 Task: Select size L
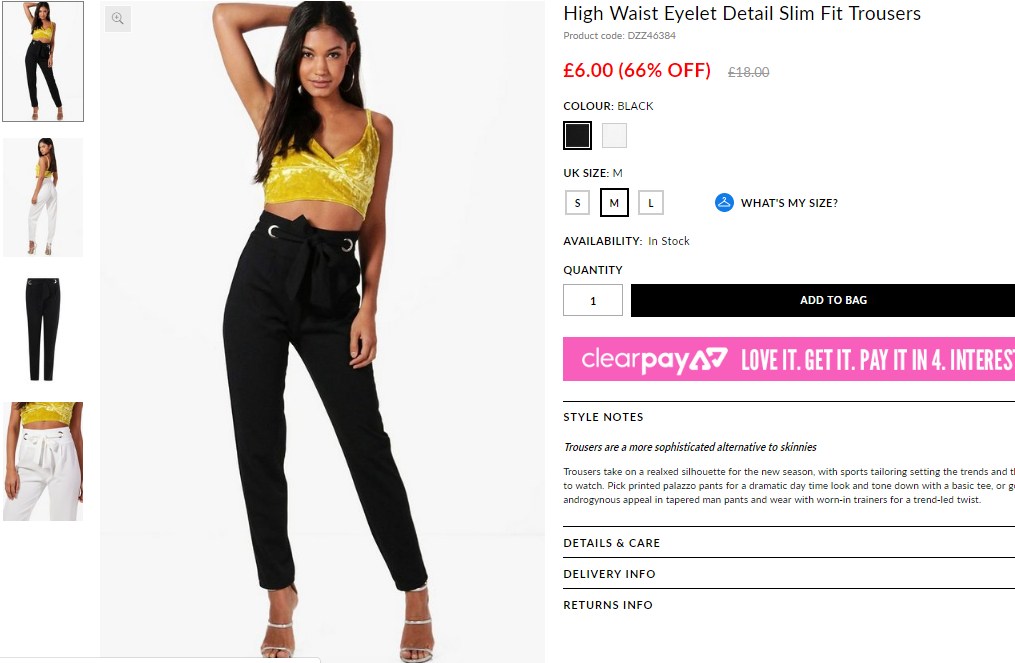[651, 203]
